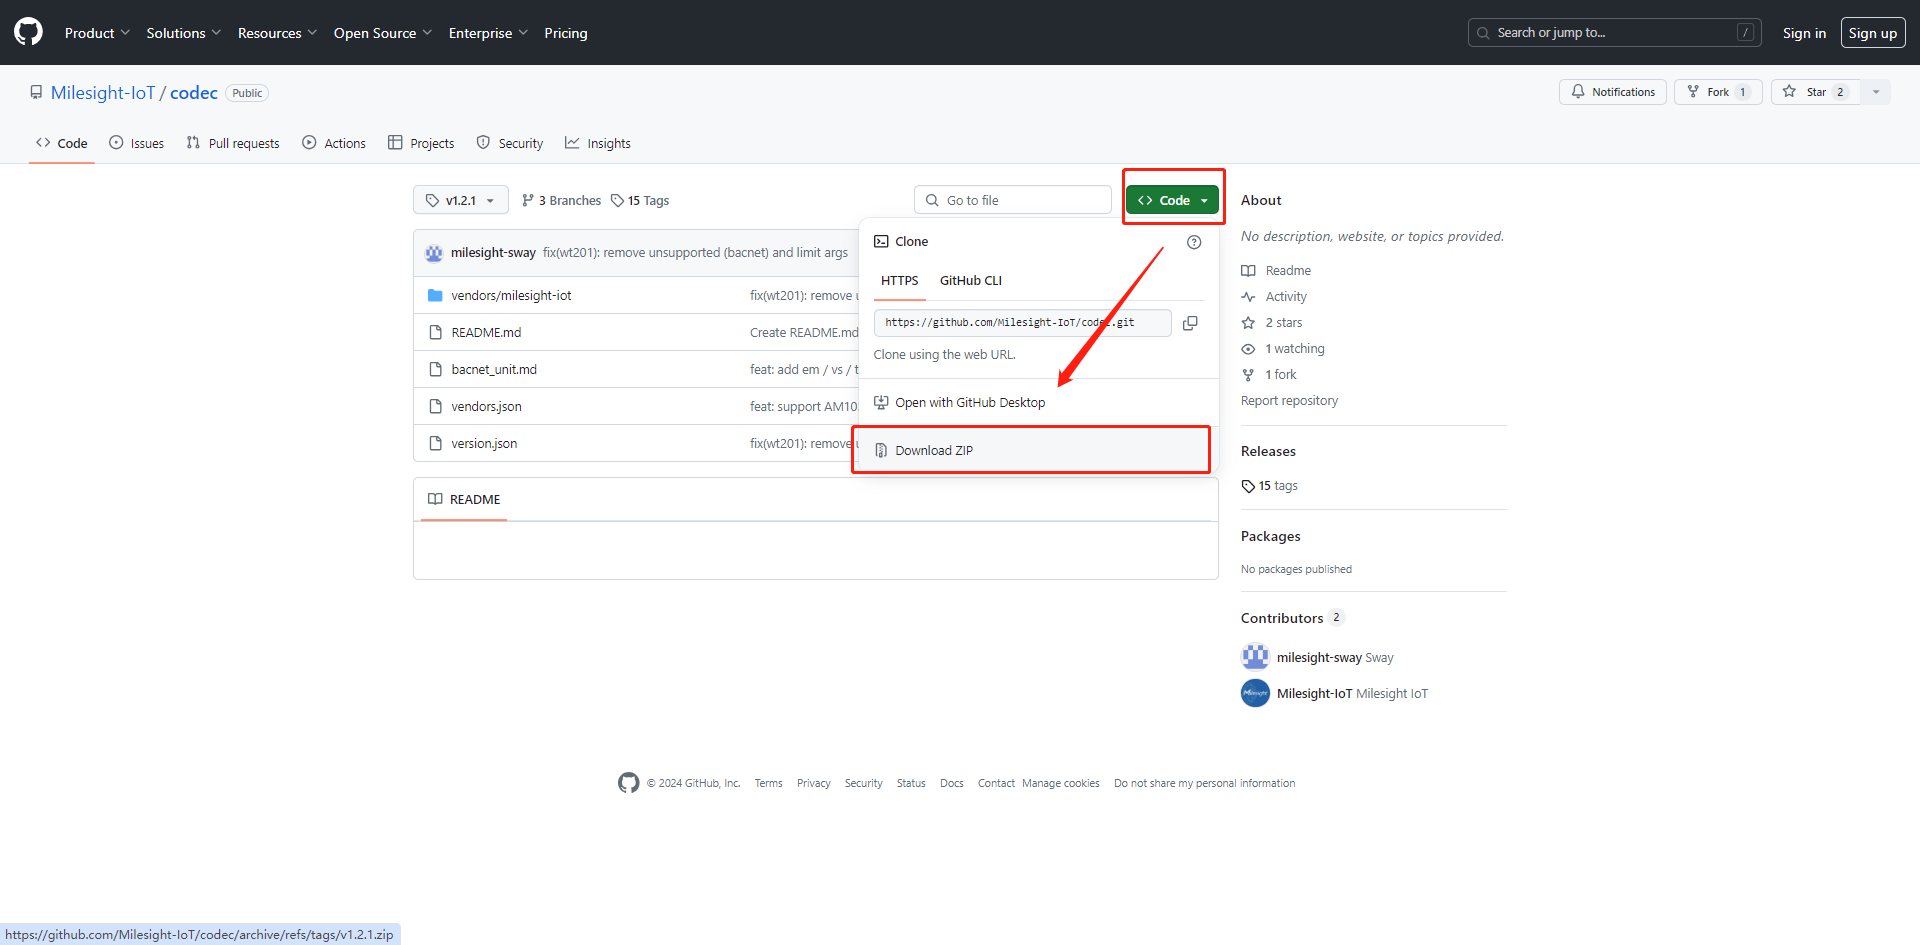
Task: Open the star lists dropdown arrow
Action: (x=1876, y=92)
